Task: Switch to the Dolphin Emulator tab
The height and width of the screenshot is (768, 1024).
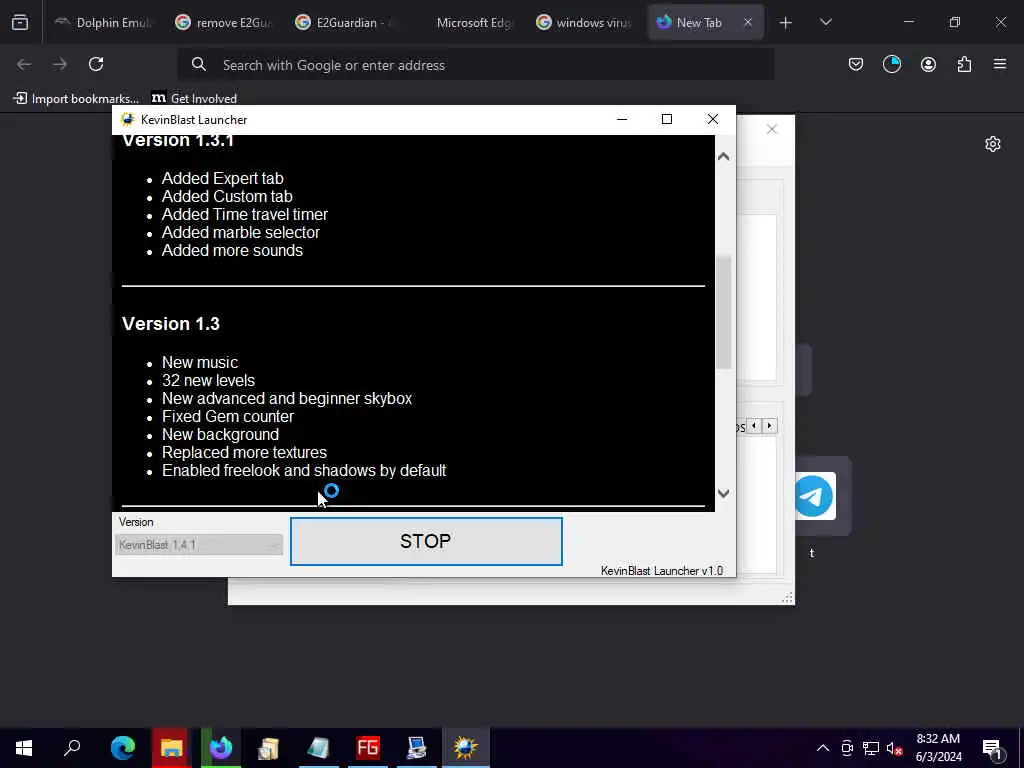Action: pos(103,23)
